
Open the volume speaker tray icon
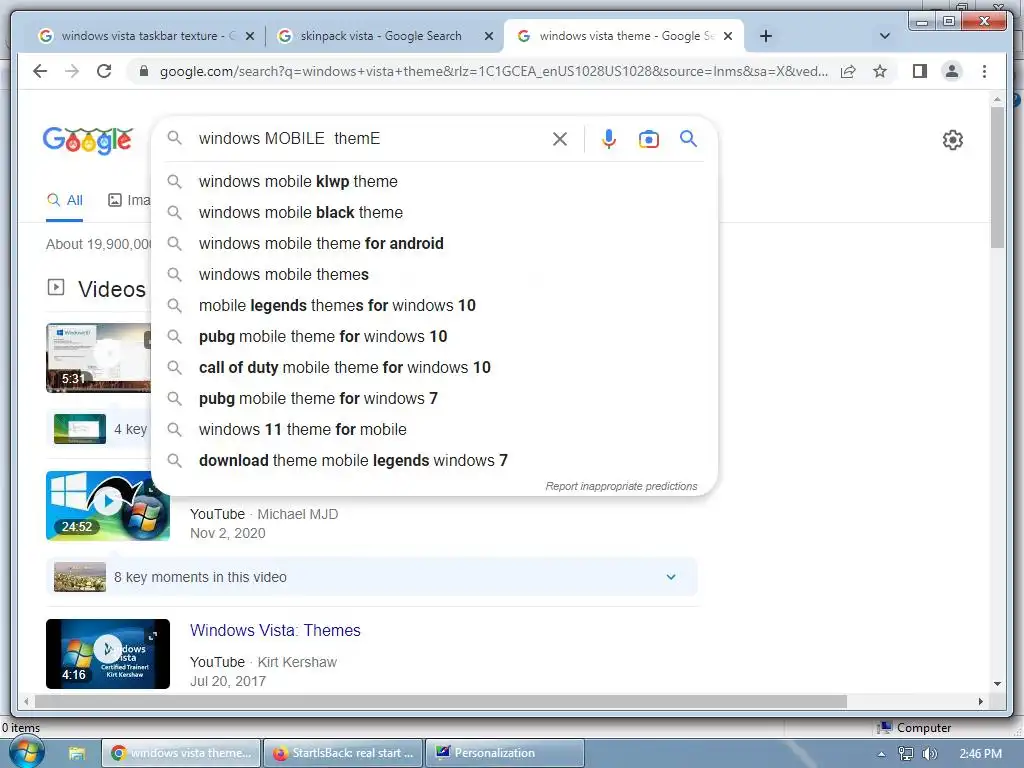[x=930, y=754]
